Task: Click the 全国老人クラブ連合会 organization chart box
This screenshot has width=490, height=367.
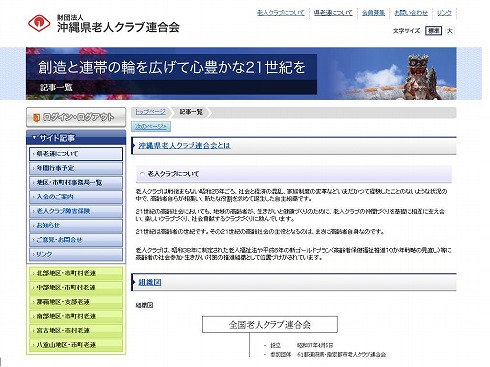Action: (270, 324)
